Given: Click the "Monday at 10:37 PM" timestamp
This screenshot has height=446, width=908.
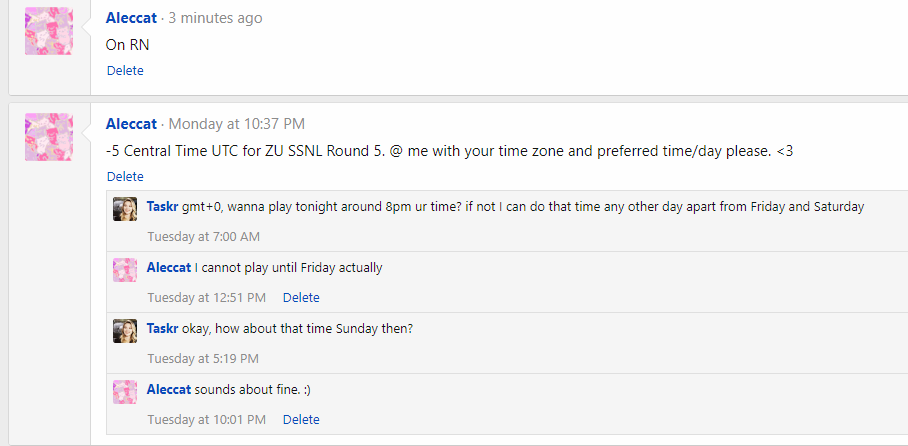Looking at the screenshot, I should coord(237,124).
